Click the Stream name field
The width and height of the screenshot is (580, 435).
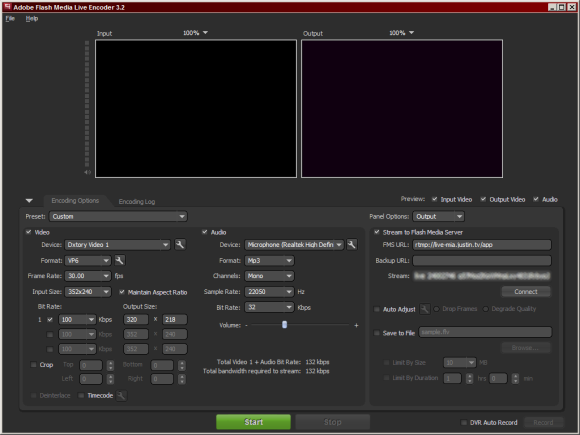pos(482,276)
